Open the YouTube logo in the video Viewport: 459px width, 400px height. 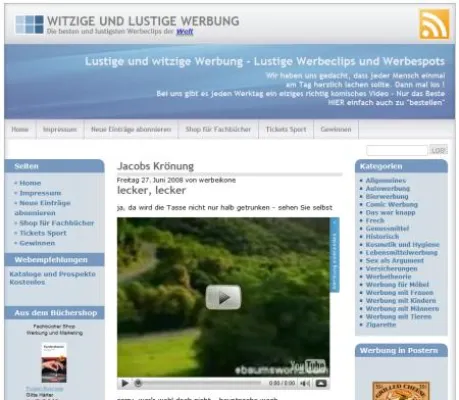[x=307, y=366]
